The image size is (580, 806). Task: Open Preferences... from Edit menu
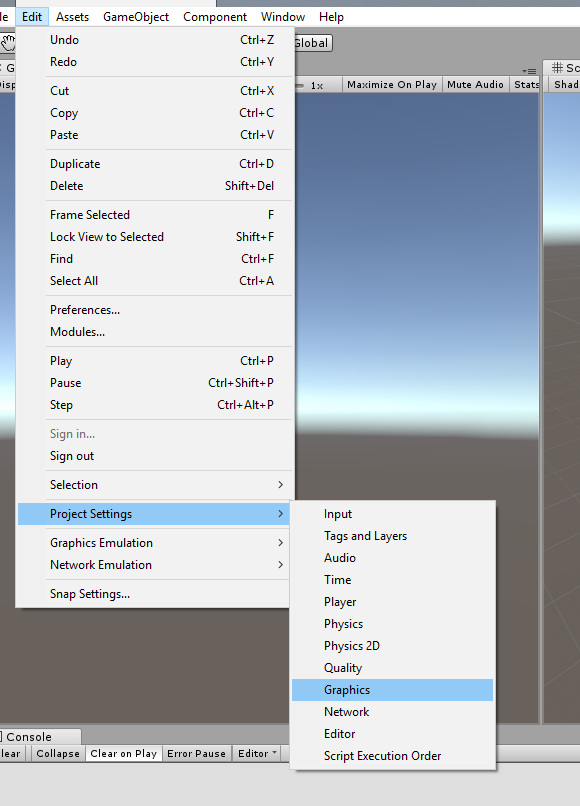pos(155,310)
